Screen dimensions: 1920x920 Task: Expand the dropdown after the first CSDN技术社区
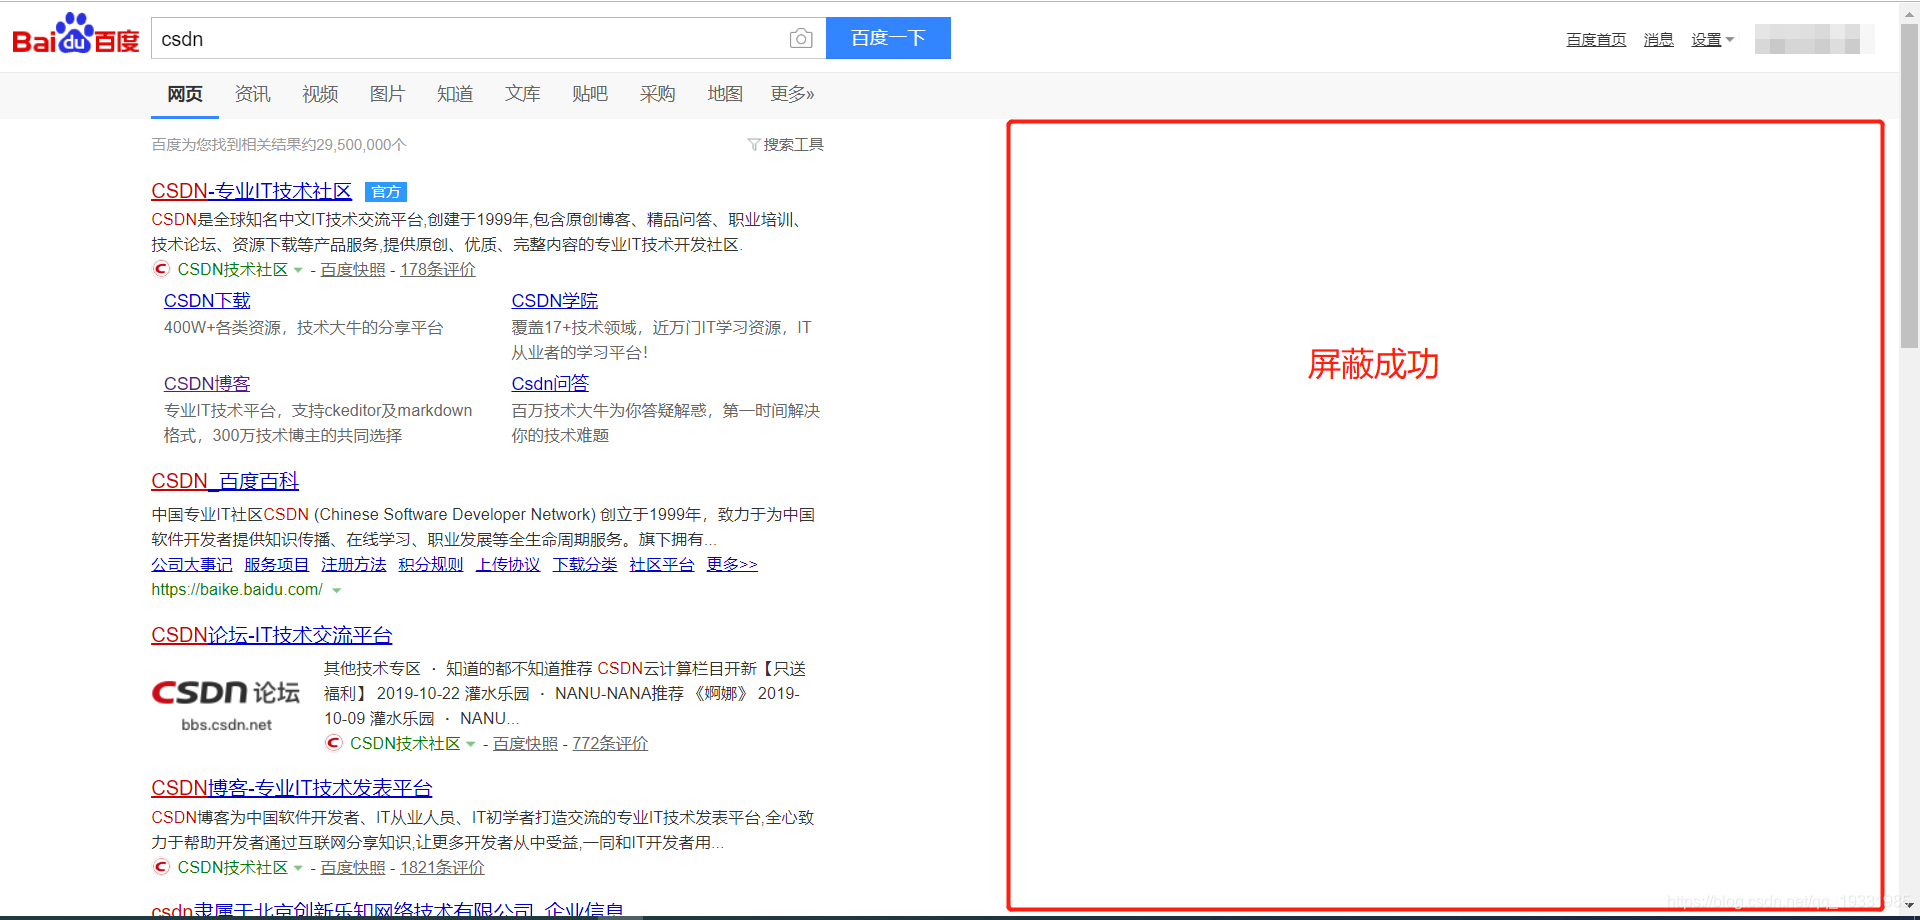(298, 270)
